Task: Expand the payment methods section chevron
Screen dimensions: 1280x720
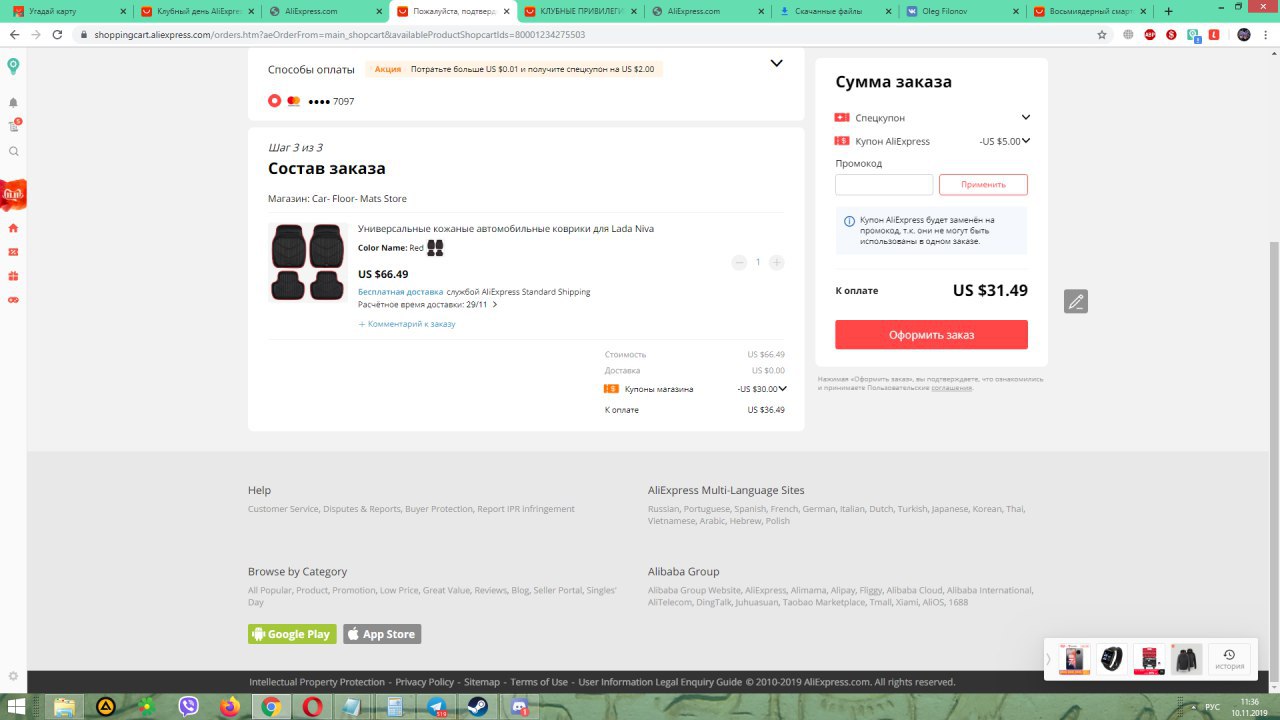Action: click(x=776, y=63)
